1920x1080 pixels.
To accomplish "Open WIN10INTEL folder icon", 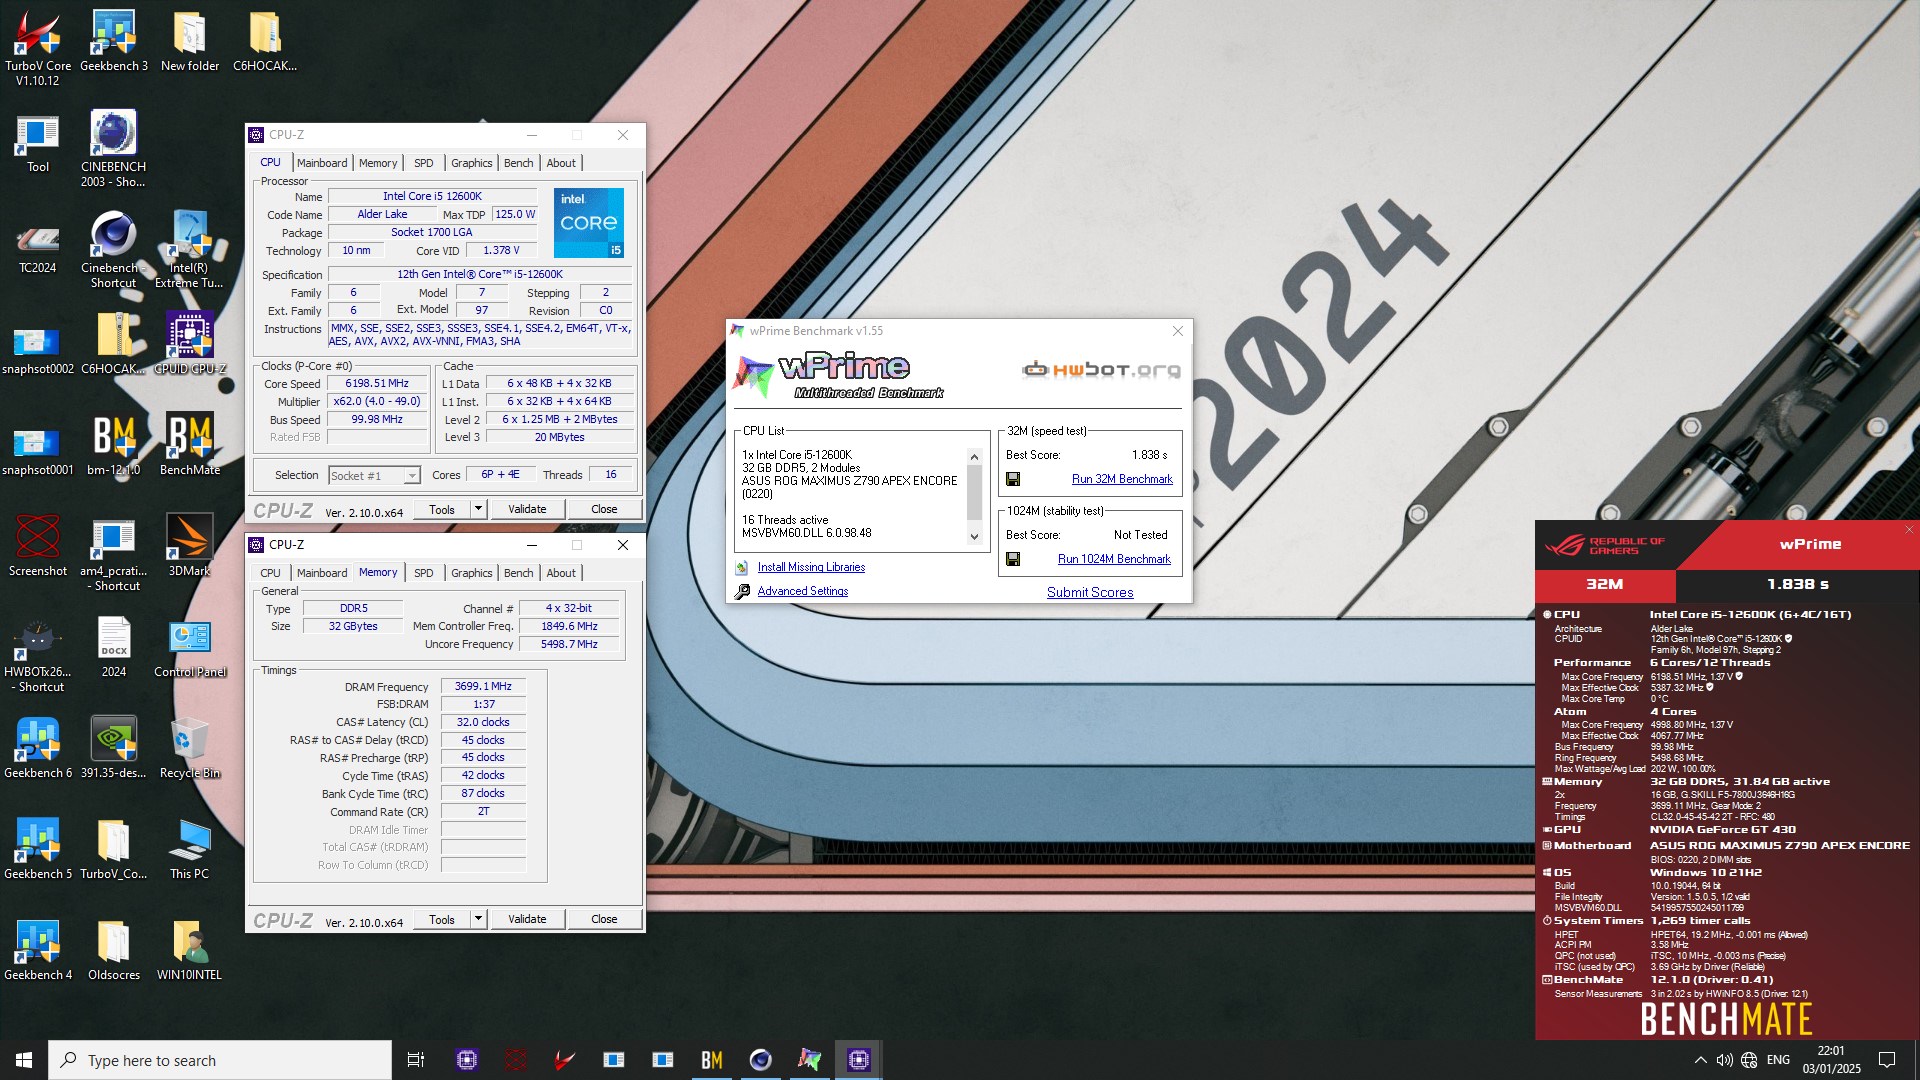I will (190, 950).
